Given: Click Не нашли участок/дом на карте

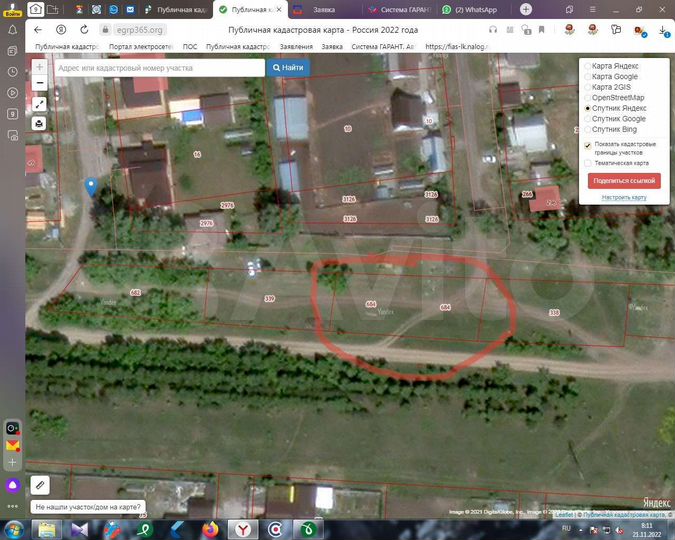Looking at the screenshot, I should 88,507.
